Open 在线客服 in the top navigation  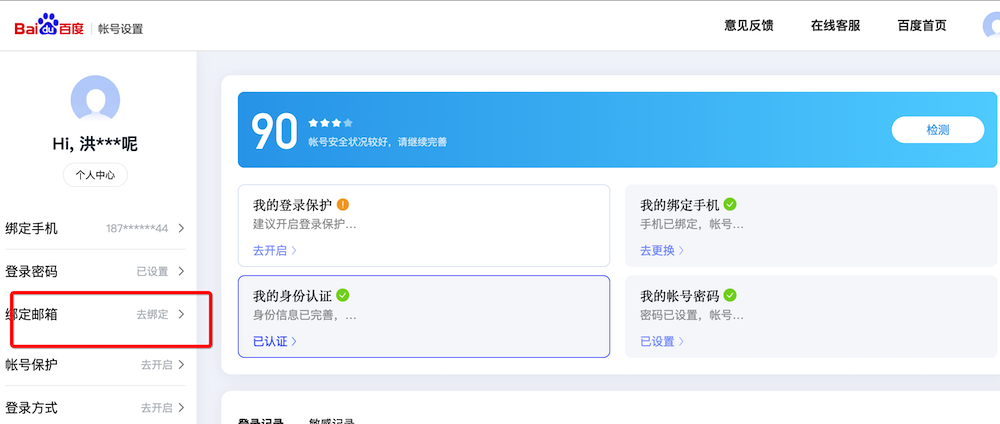tap(836, 26)
